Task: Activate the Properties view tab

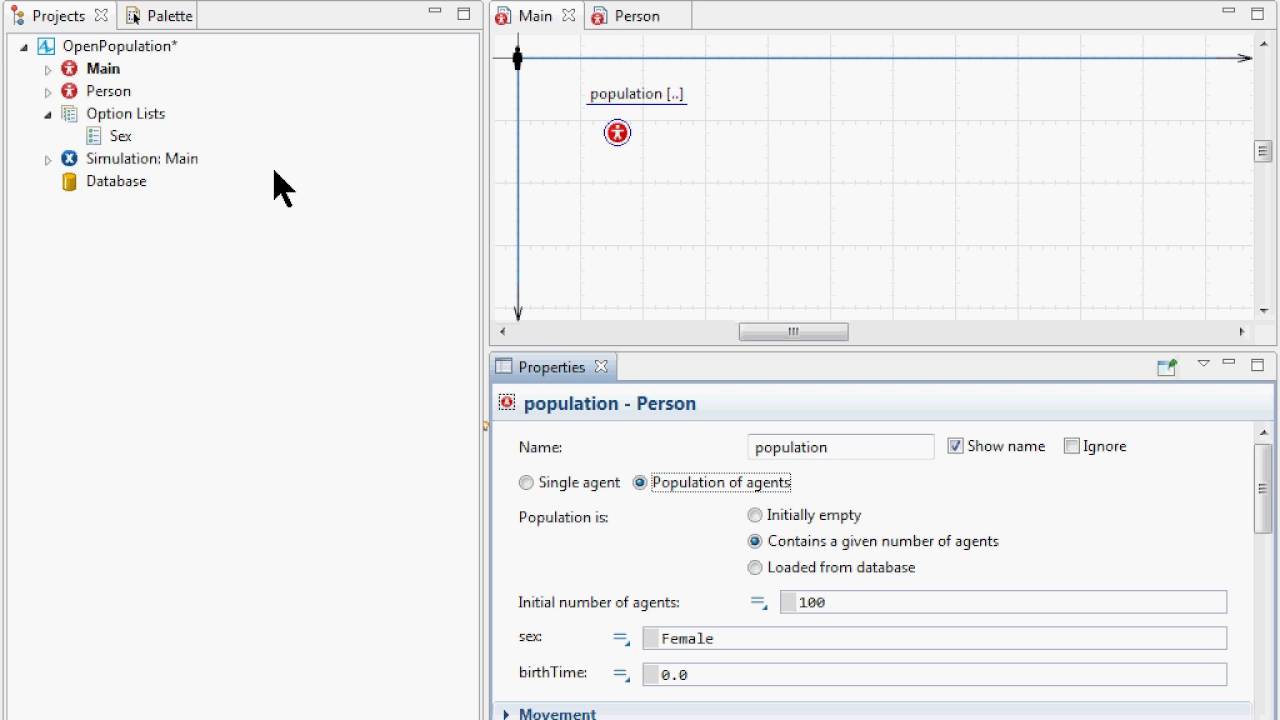Action: pos(551,367)
